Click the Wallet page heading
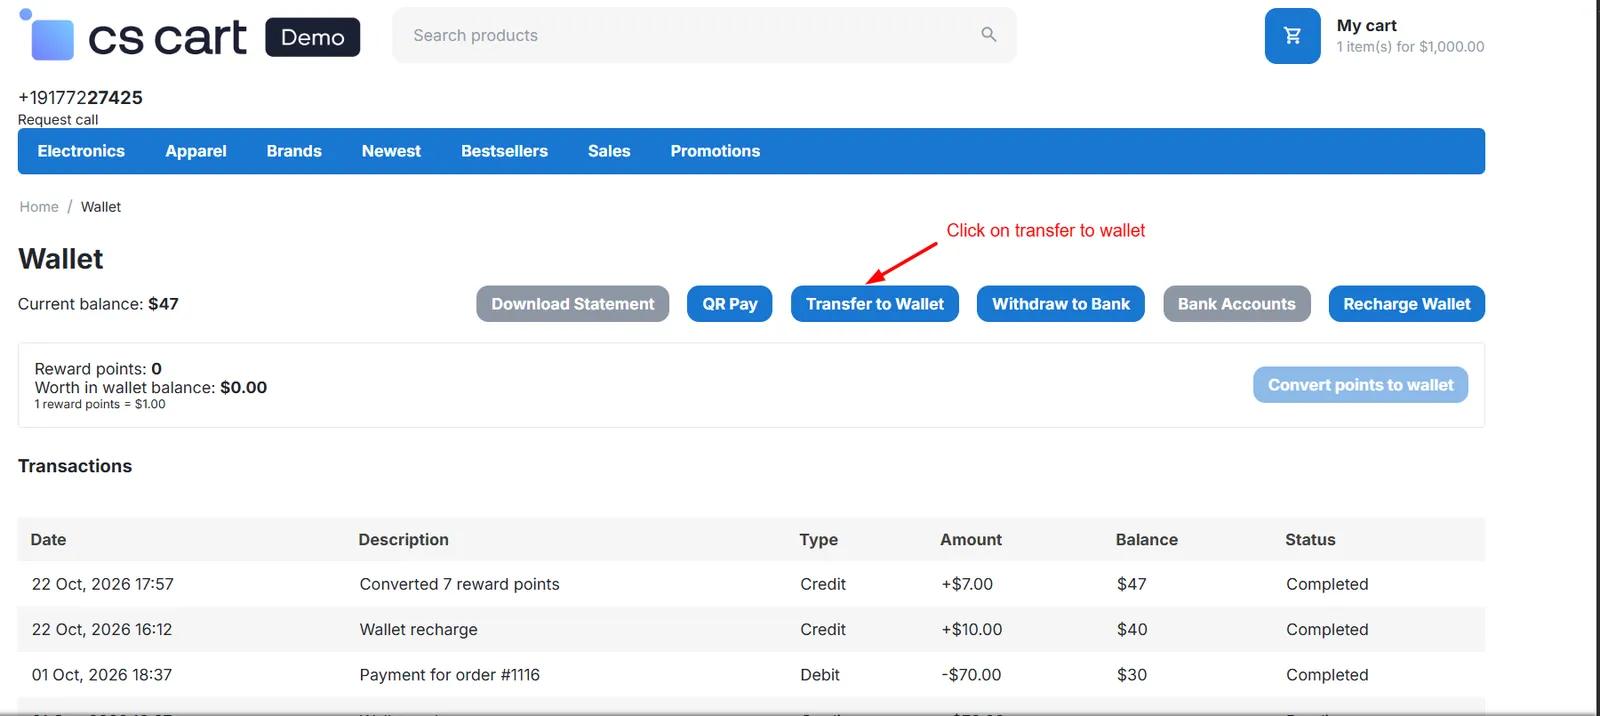 pos(61,259)
